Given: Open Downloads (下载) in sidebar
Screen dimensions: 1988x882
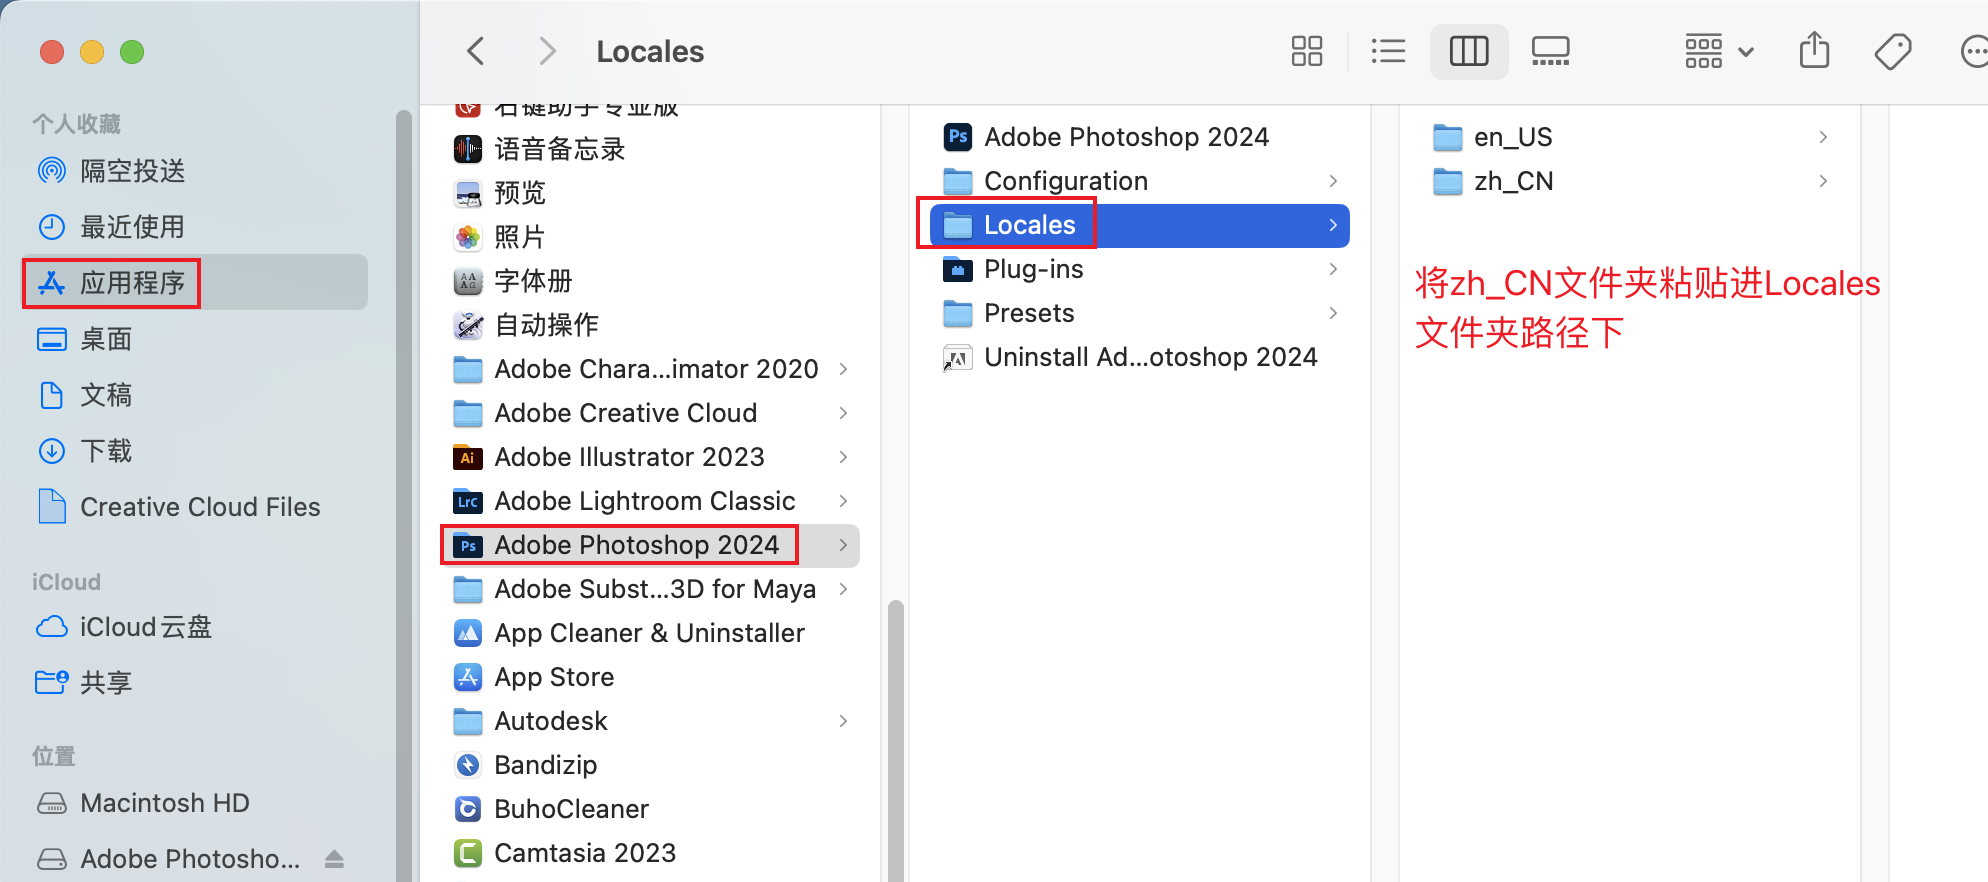Looking at the screenshot, I should [x=195, y=451].
